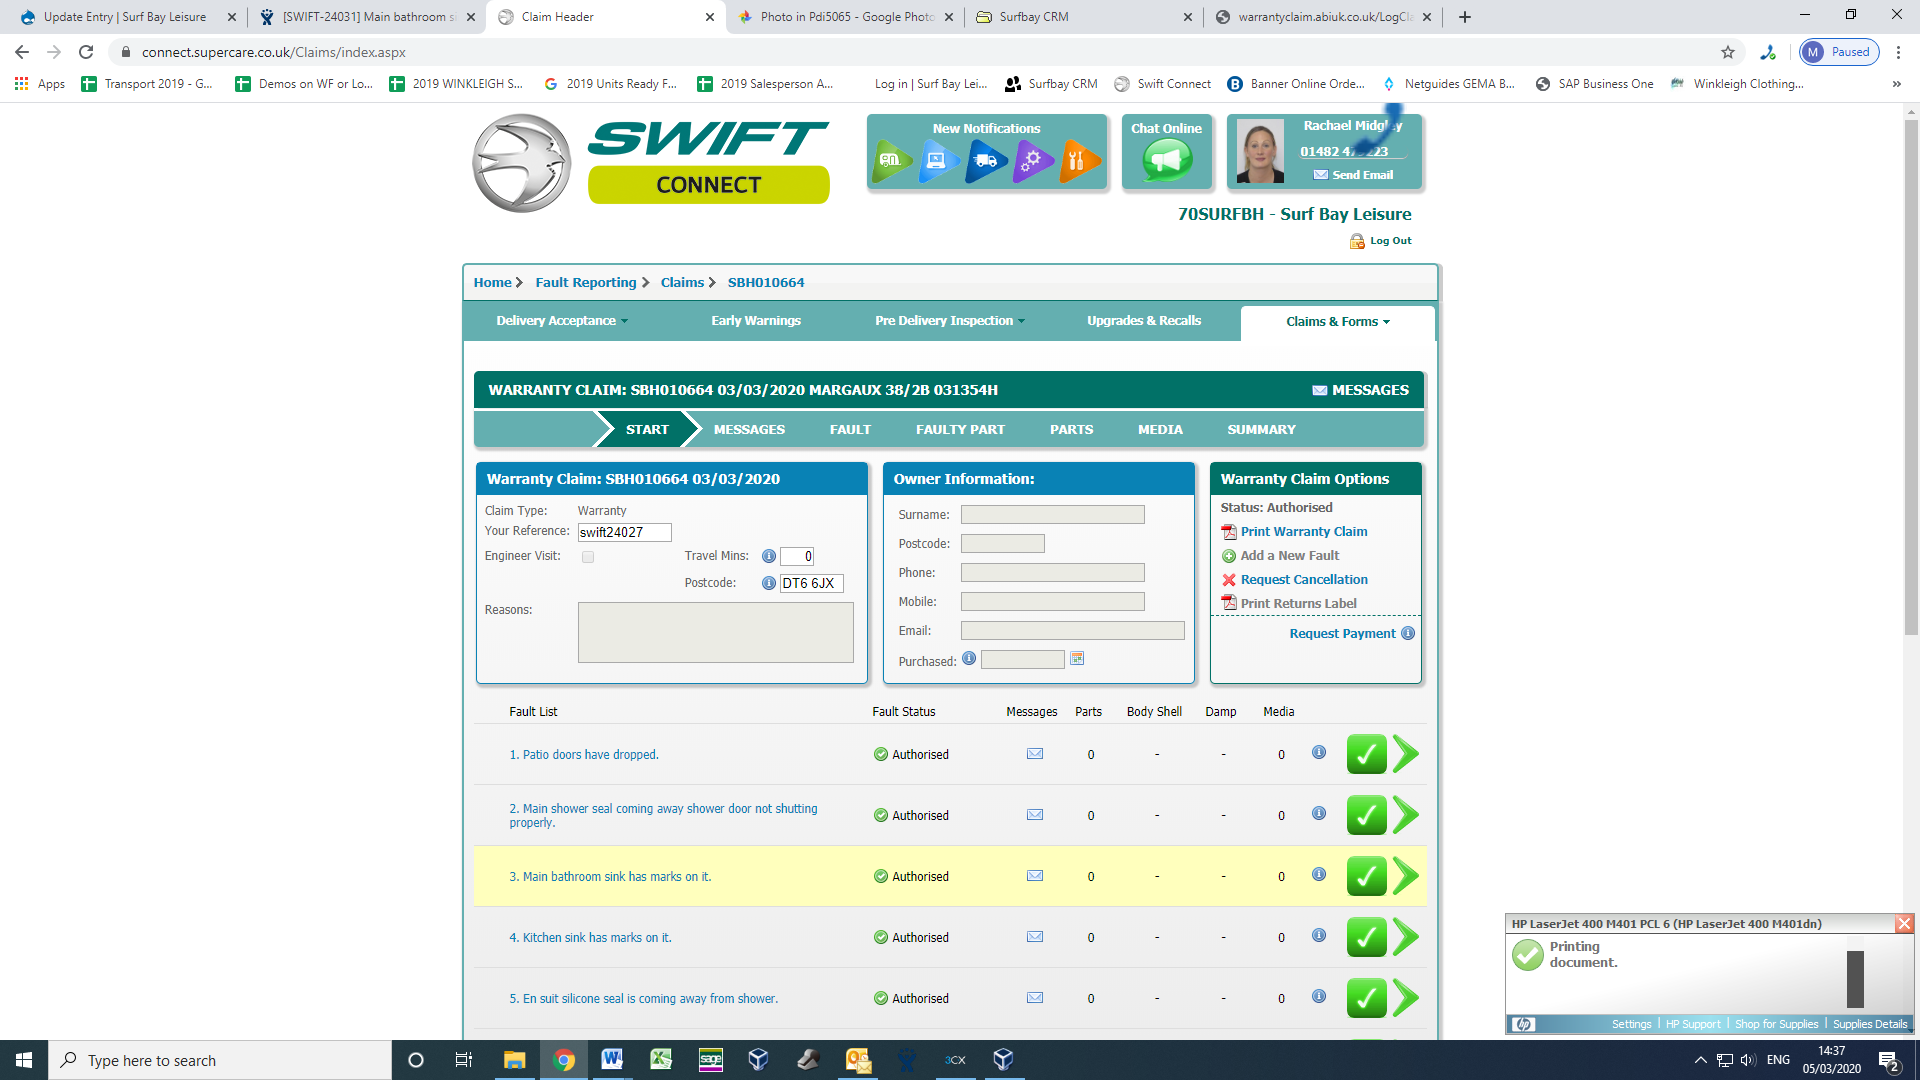Toggle the Engineer Visit checkbox

point(588,557)
